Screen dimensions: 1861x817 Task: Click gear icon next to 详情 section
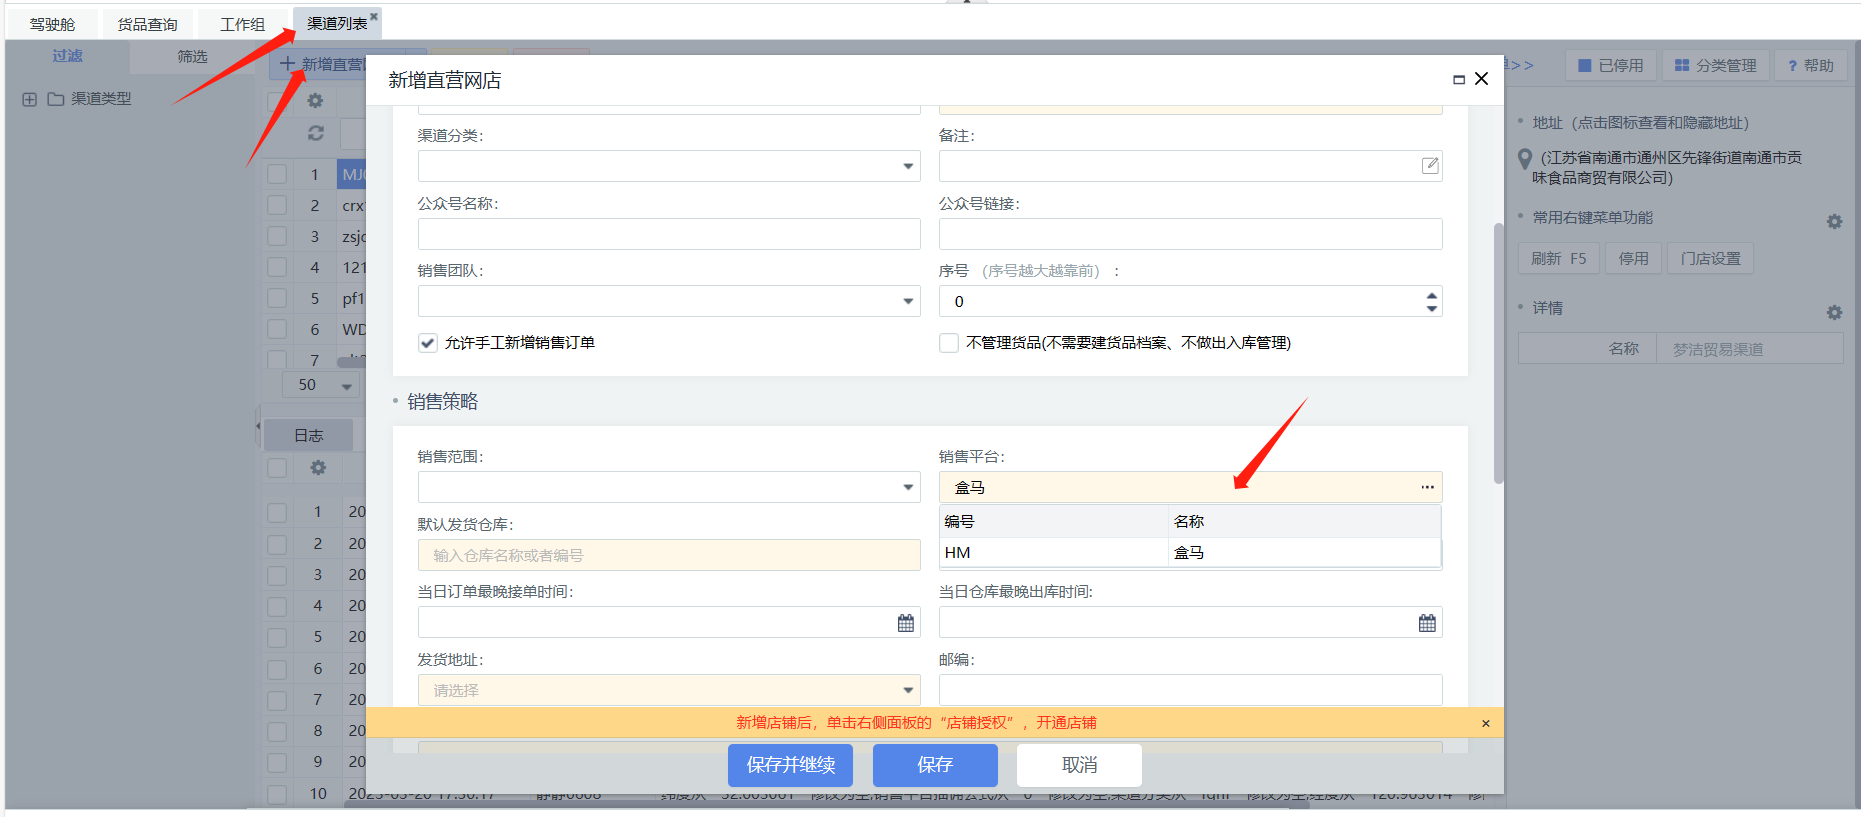click(1833, 313)
